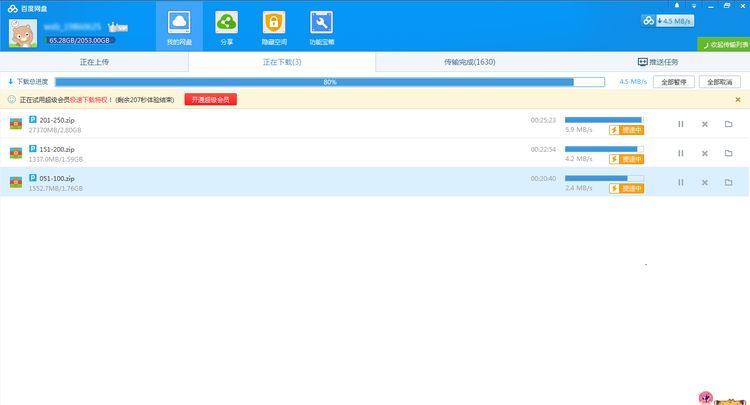Image resolution: width=750 pixels, height=405 pixels.
Task: Click the overall download progress bar at 80%
Action: click(330, 82)
